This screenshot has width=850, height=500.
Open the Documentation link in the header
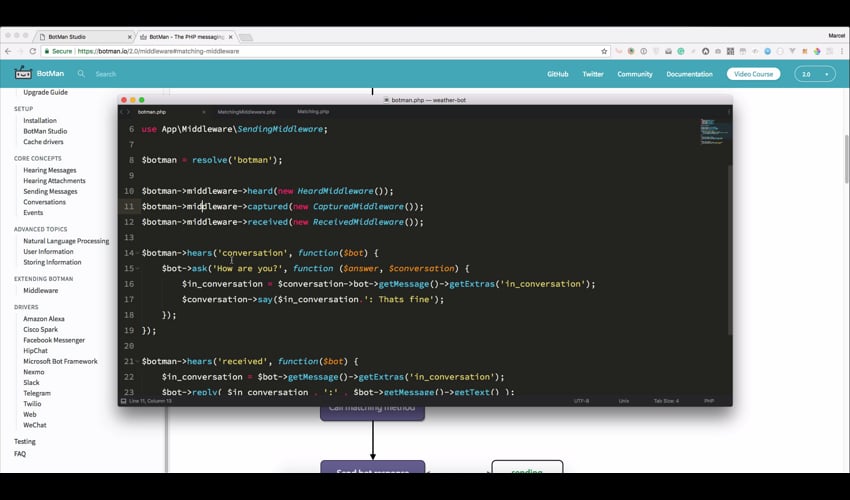690,74
